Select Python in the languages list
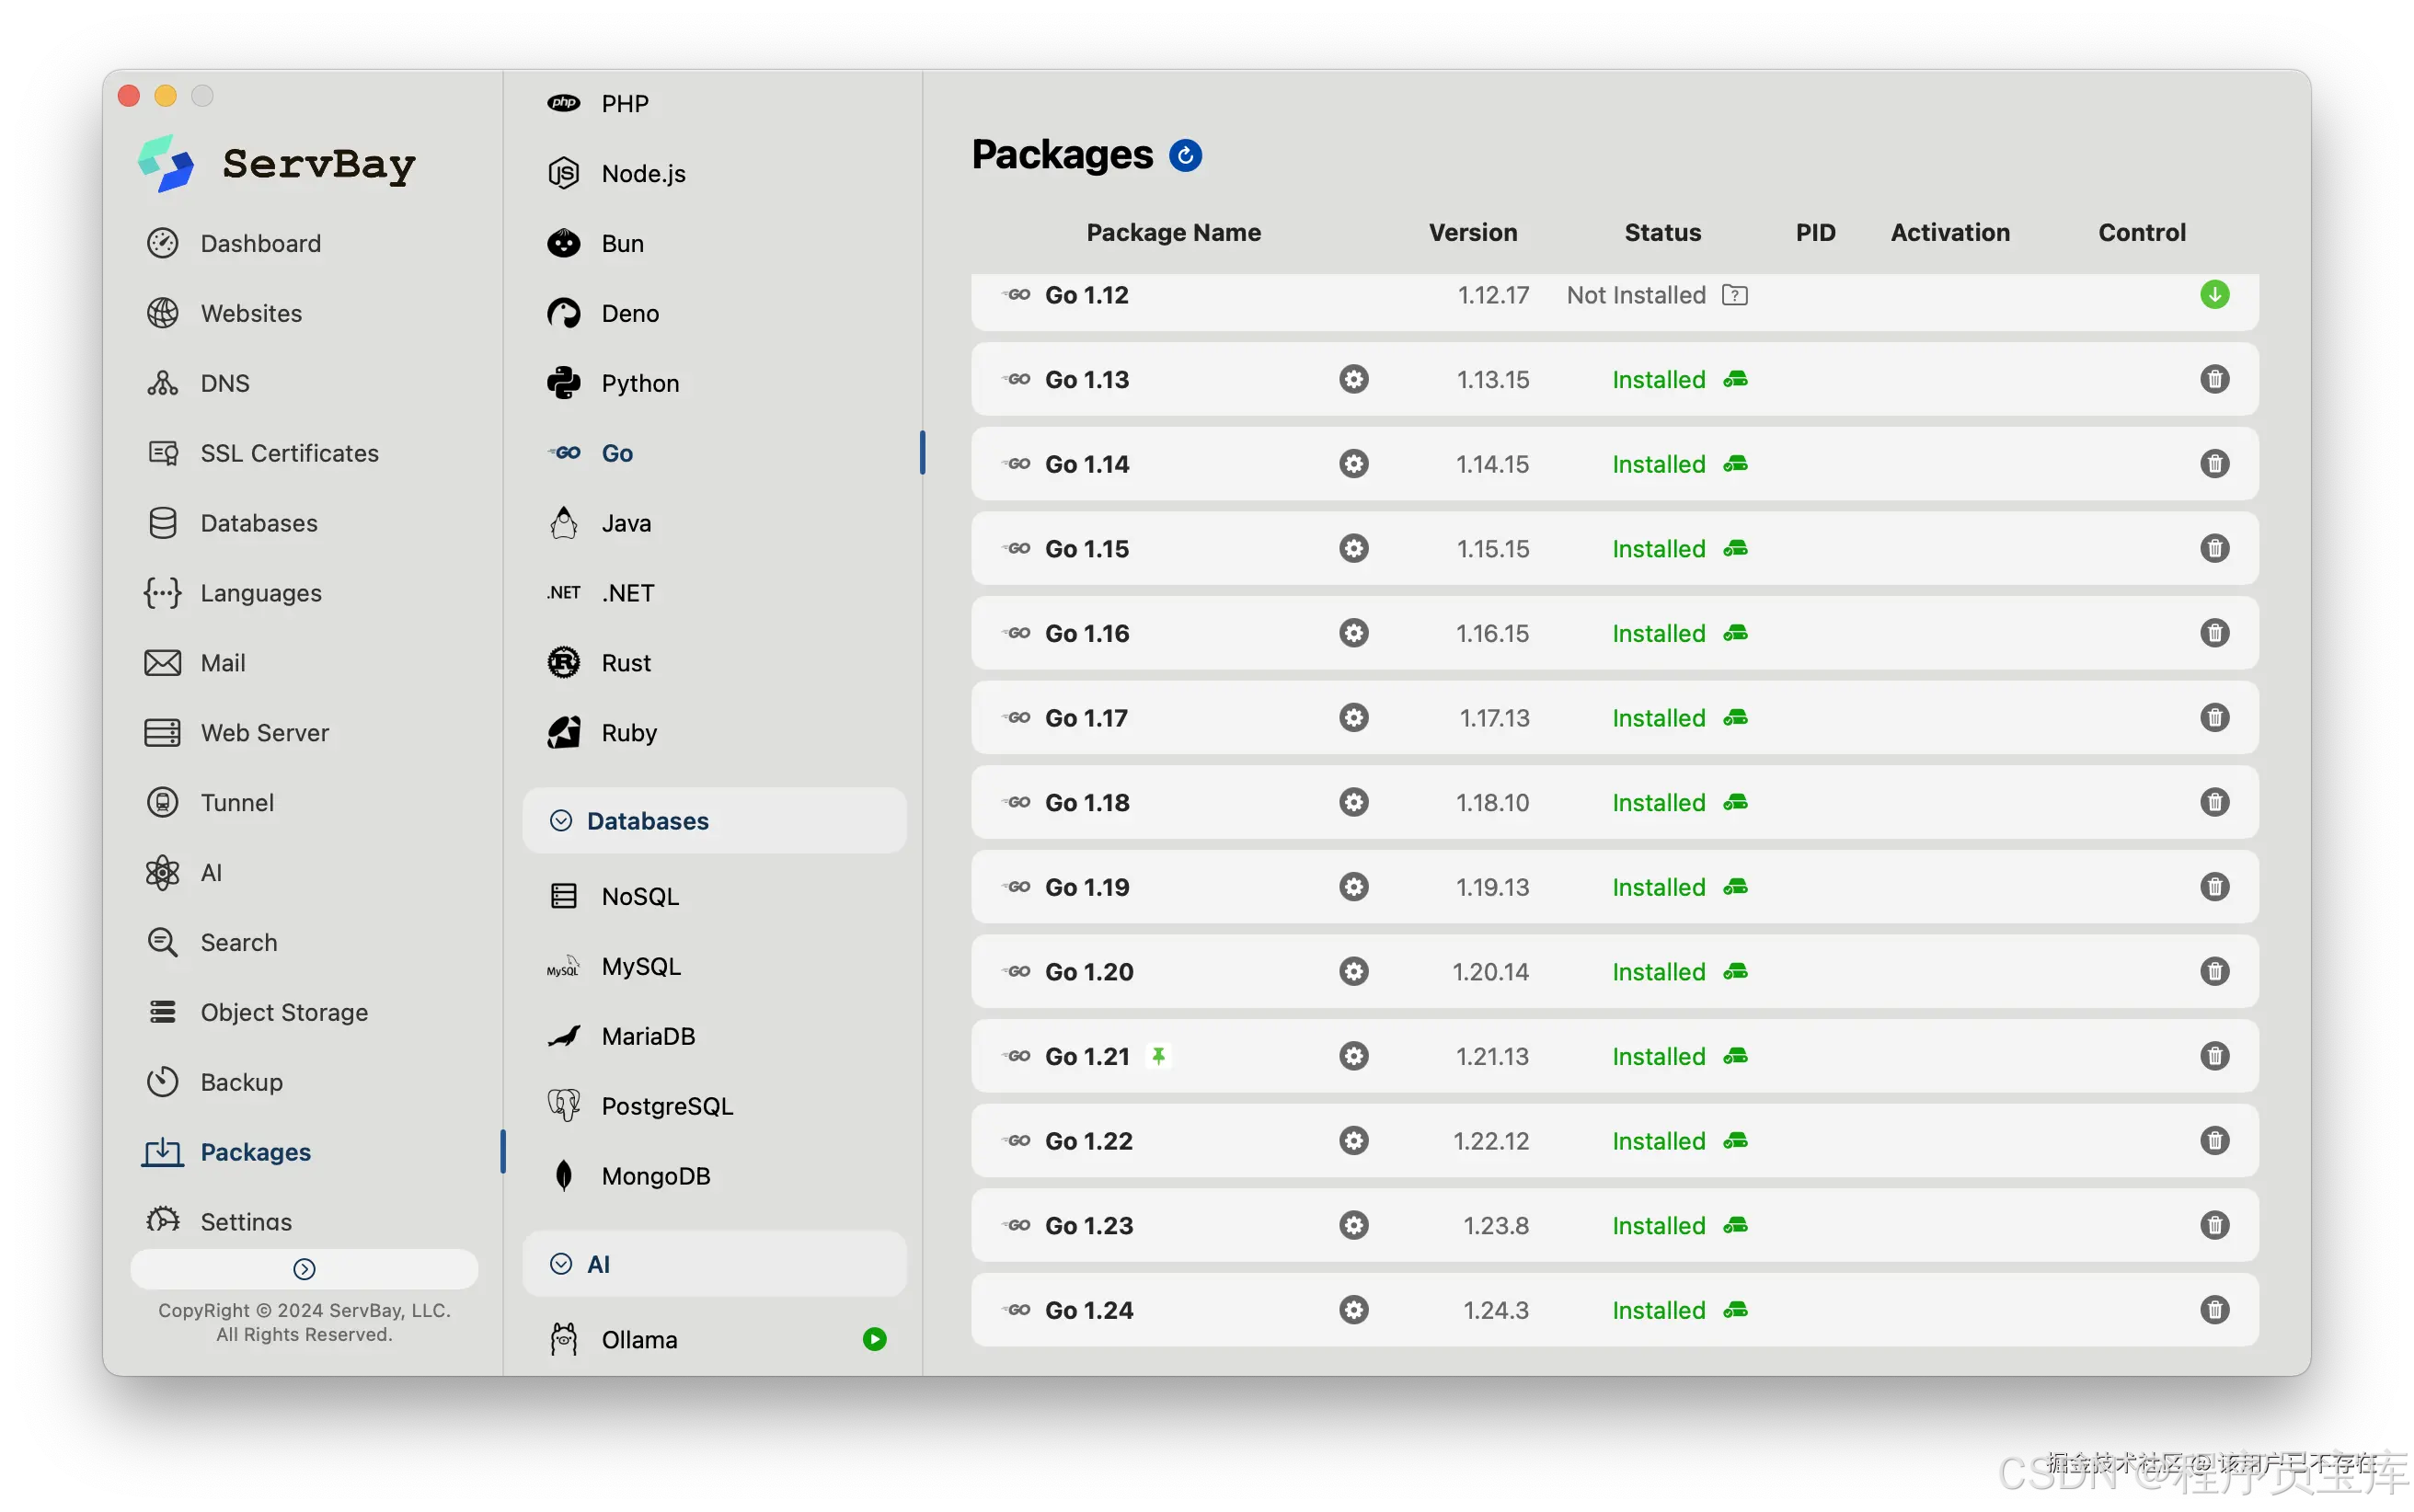This screenshot has height=1512, width=2414. tap(639, 384)
